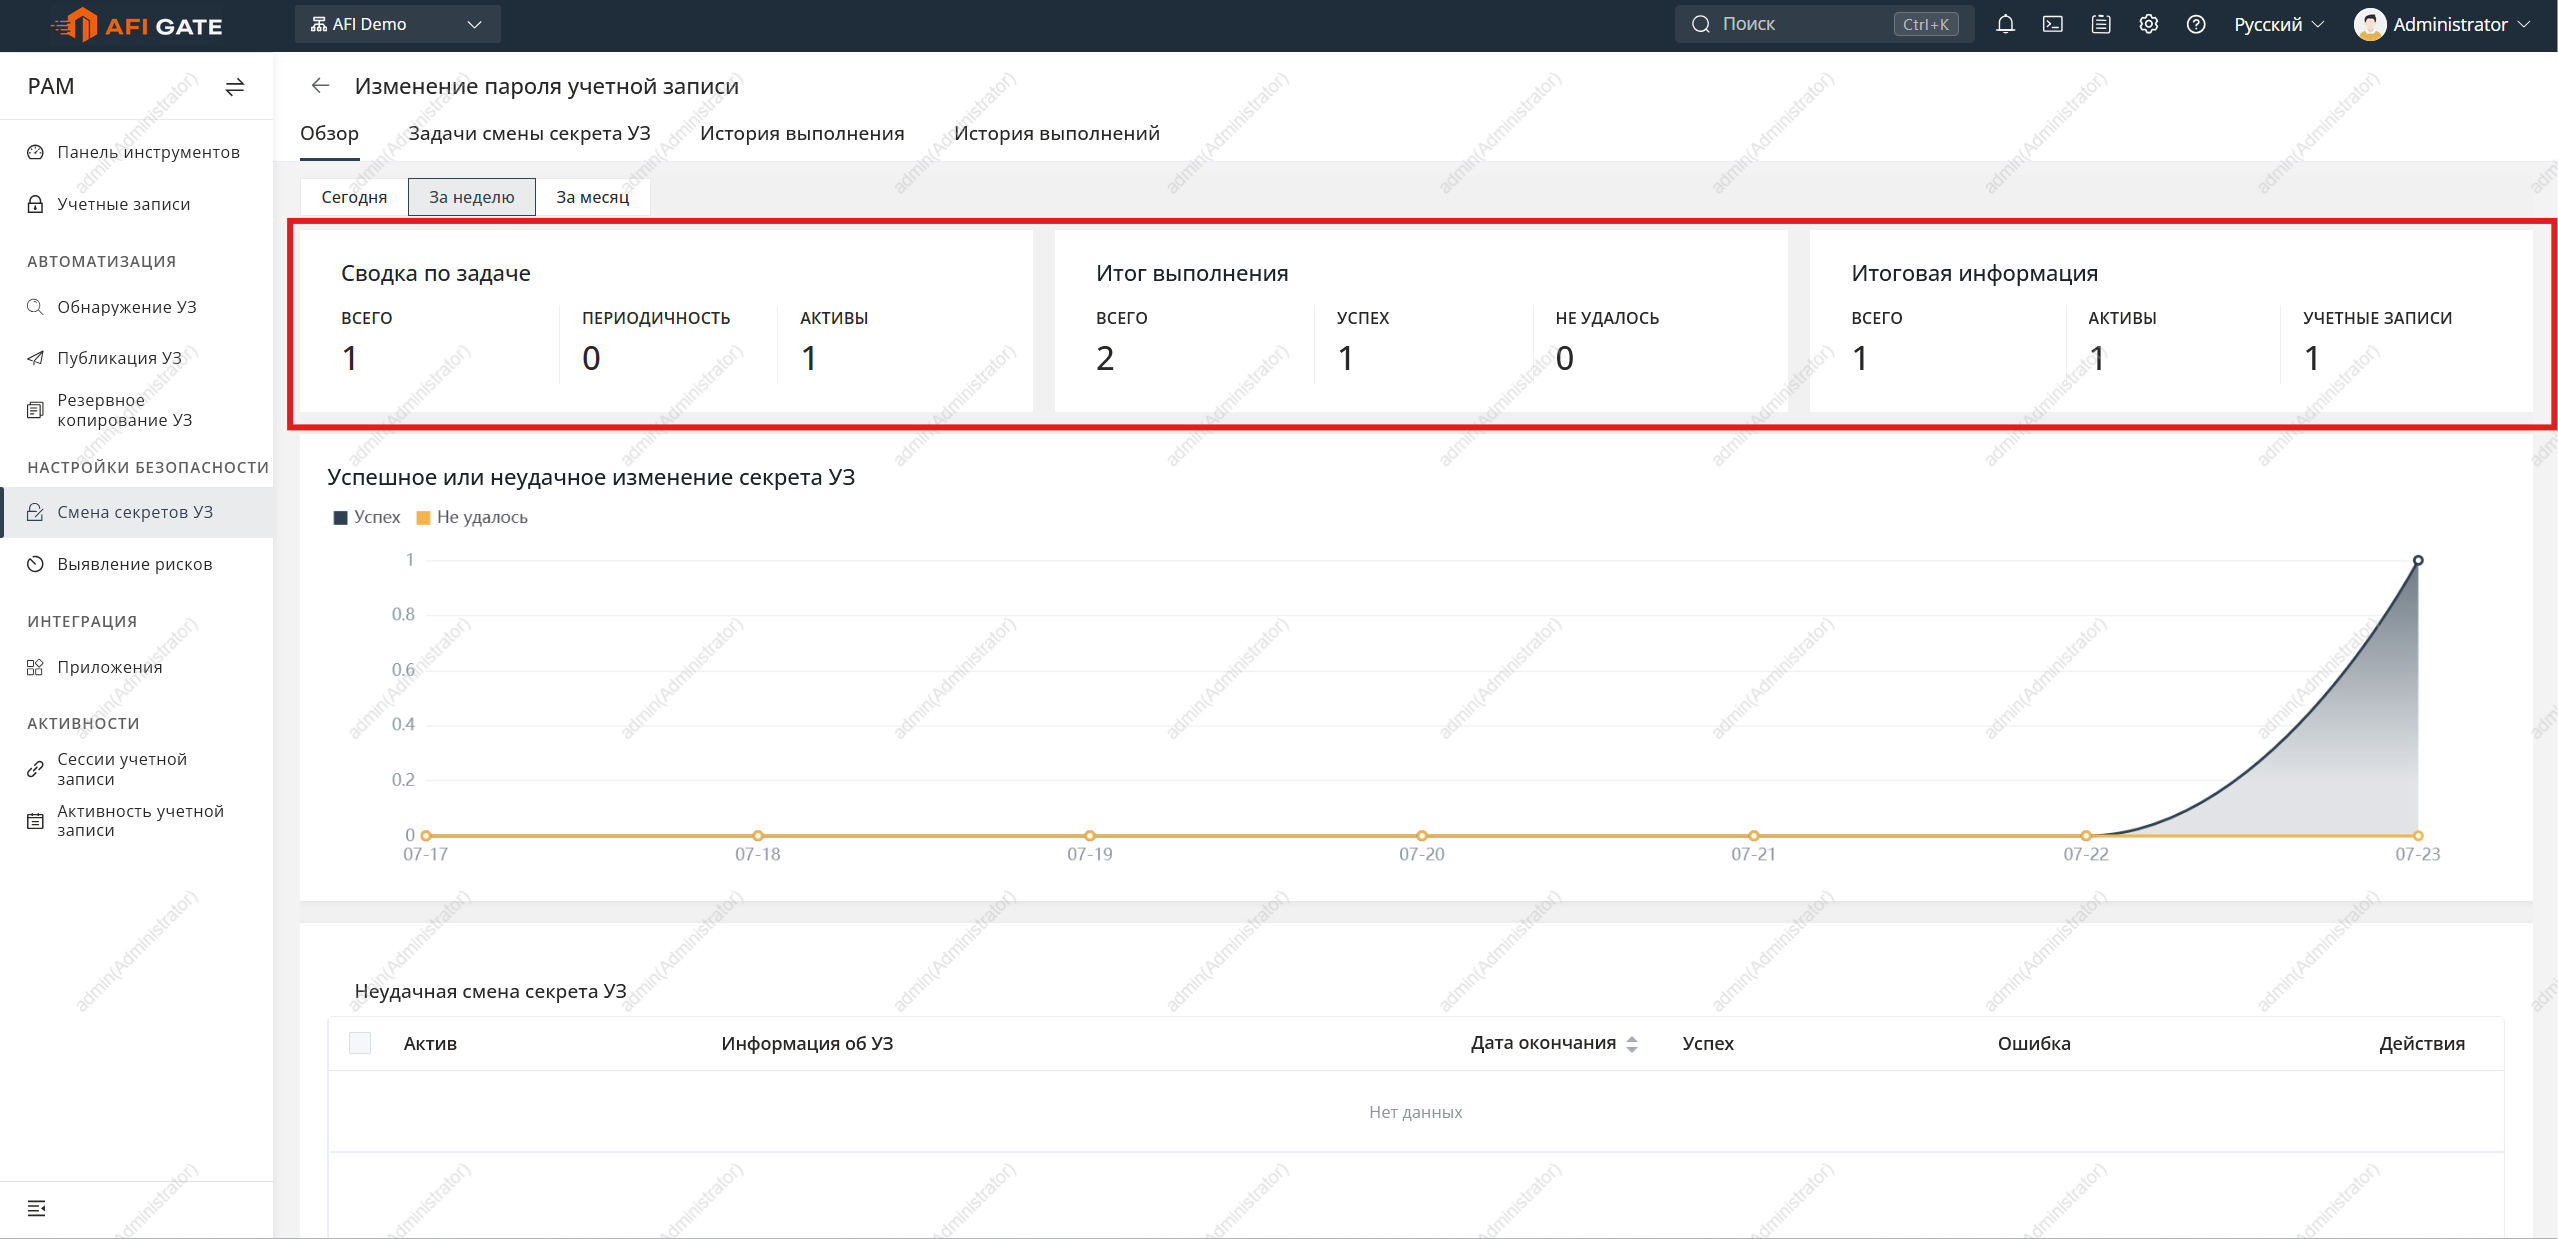Sort by Дата окончания column arrows
2558x1239 pixels.
(x=1632, y=1044)
